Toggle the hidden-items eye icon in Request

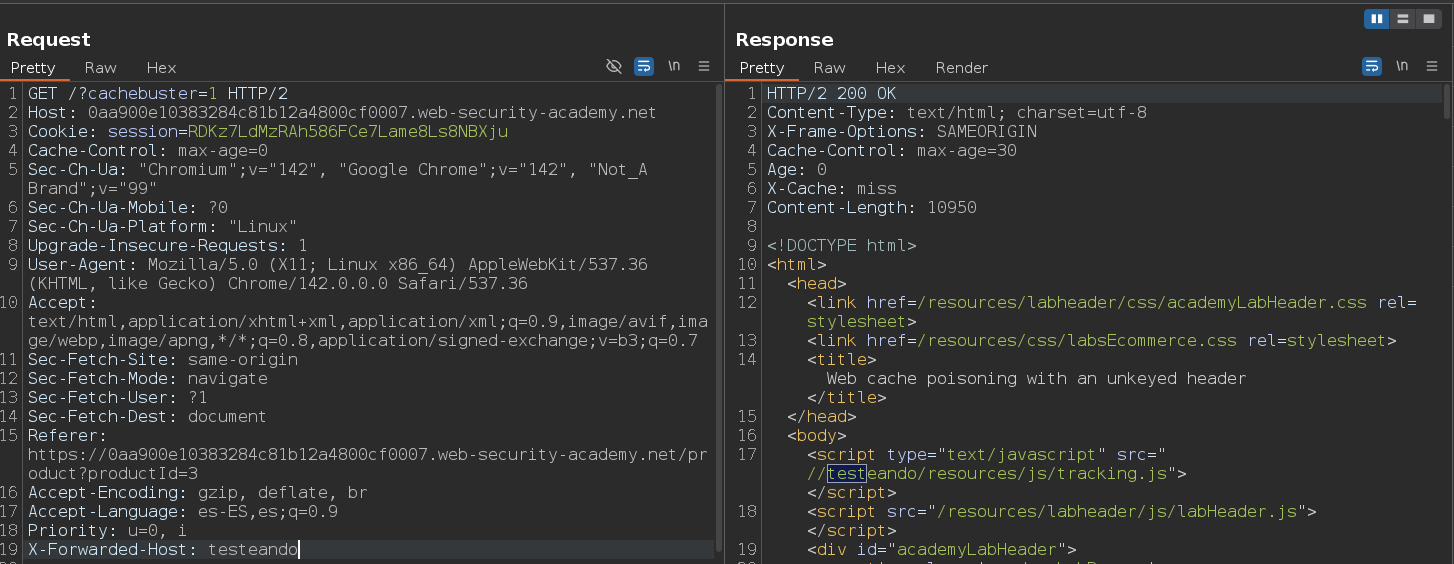point(614,66)
